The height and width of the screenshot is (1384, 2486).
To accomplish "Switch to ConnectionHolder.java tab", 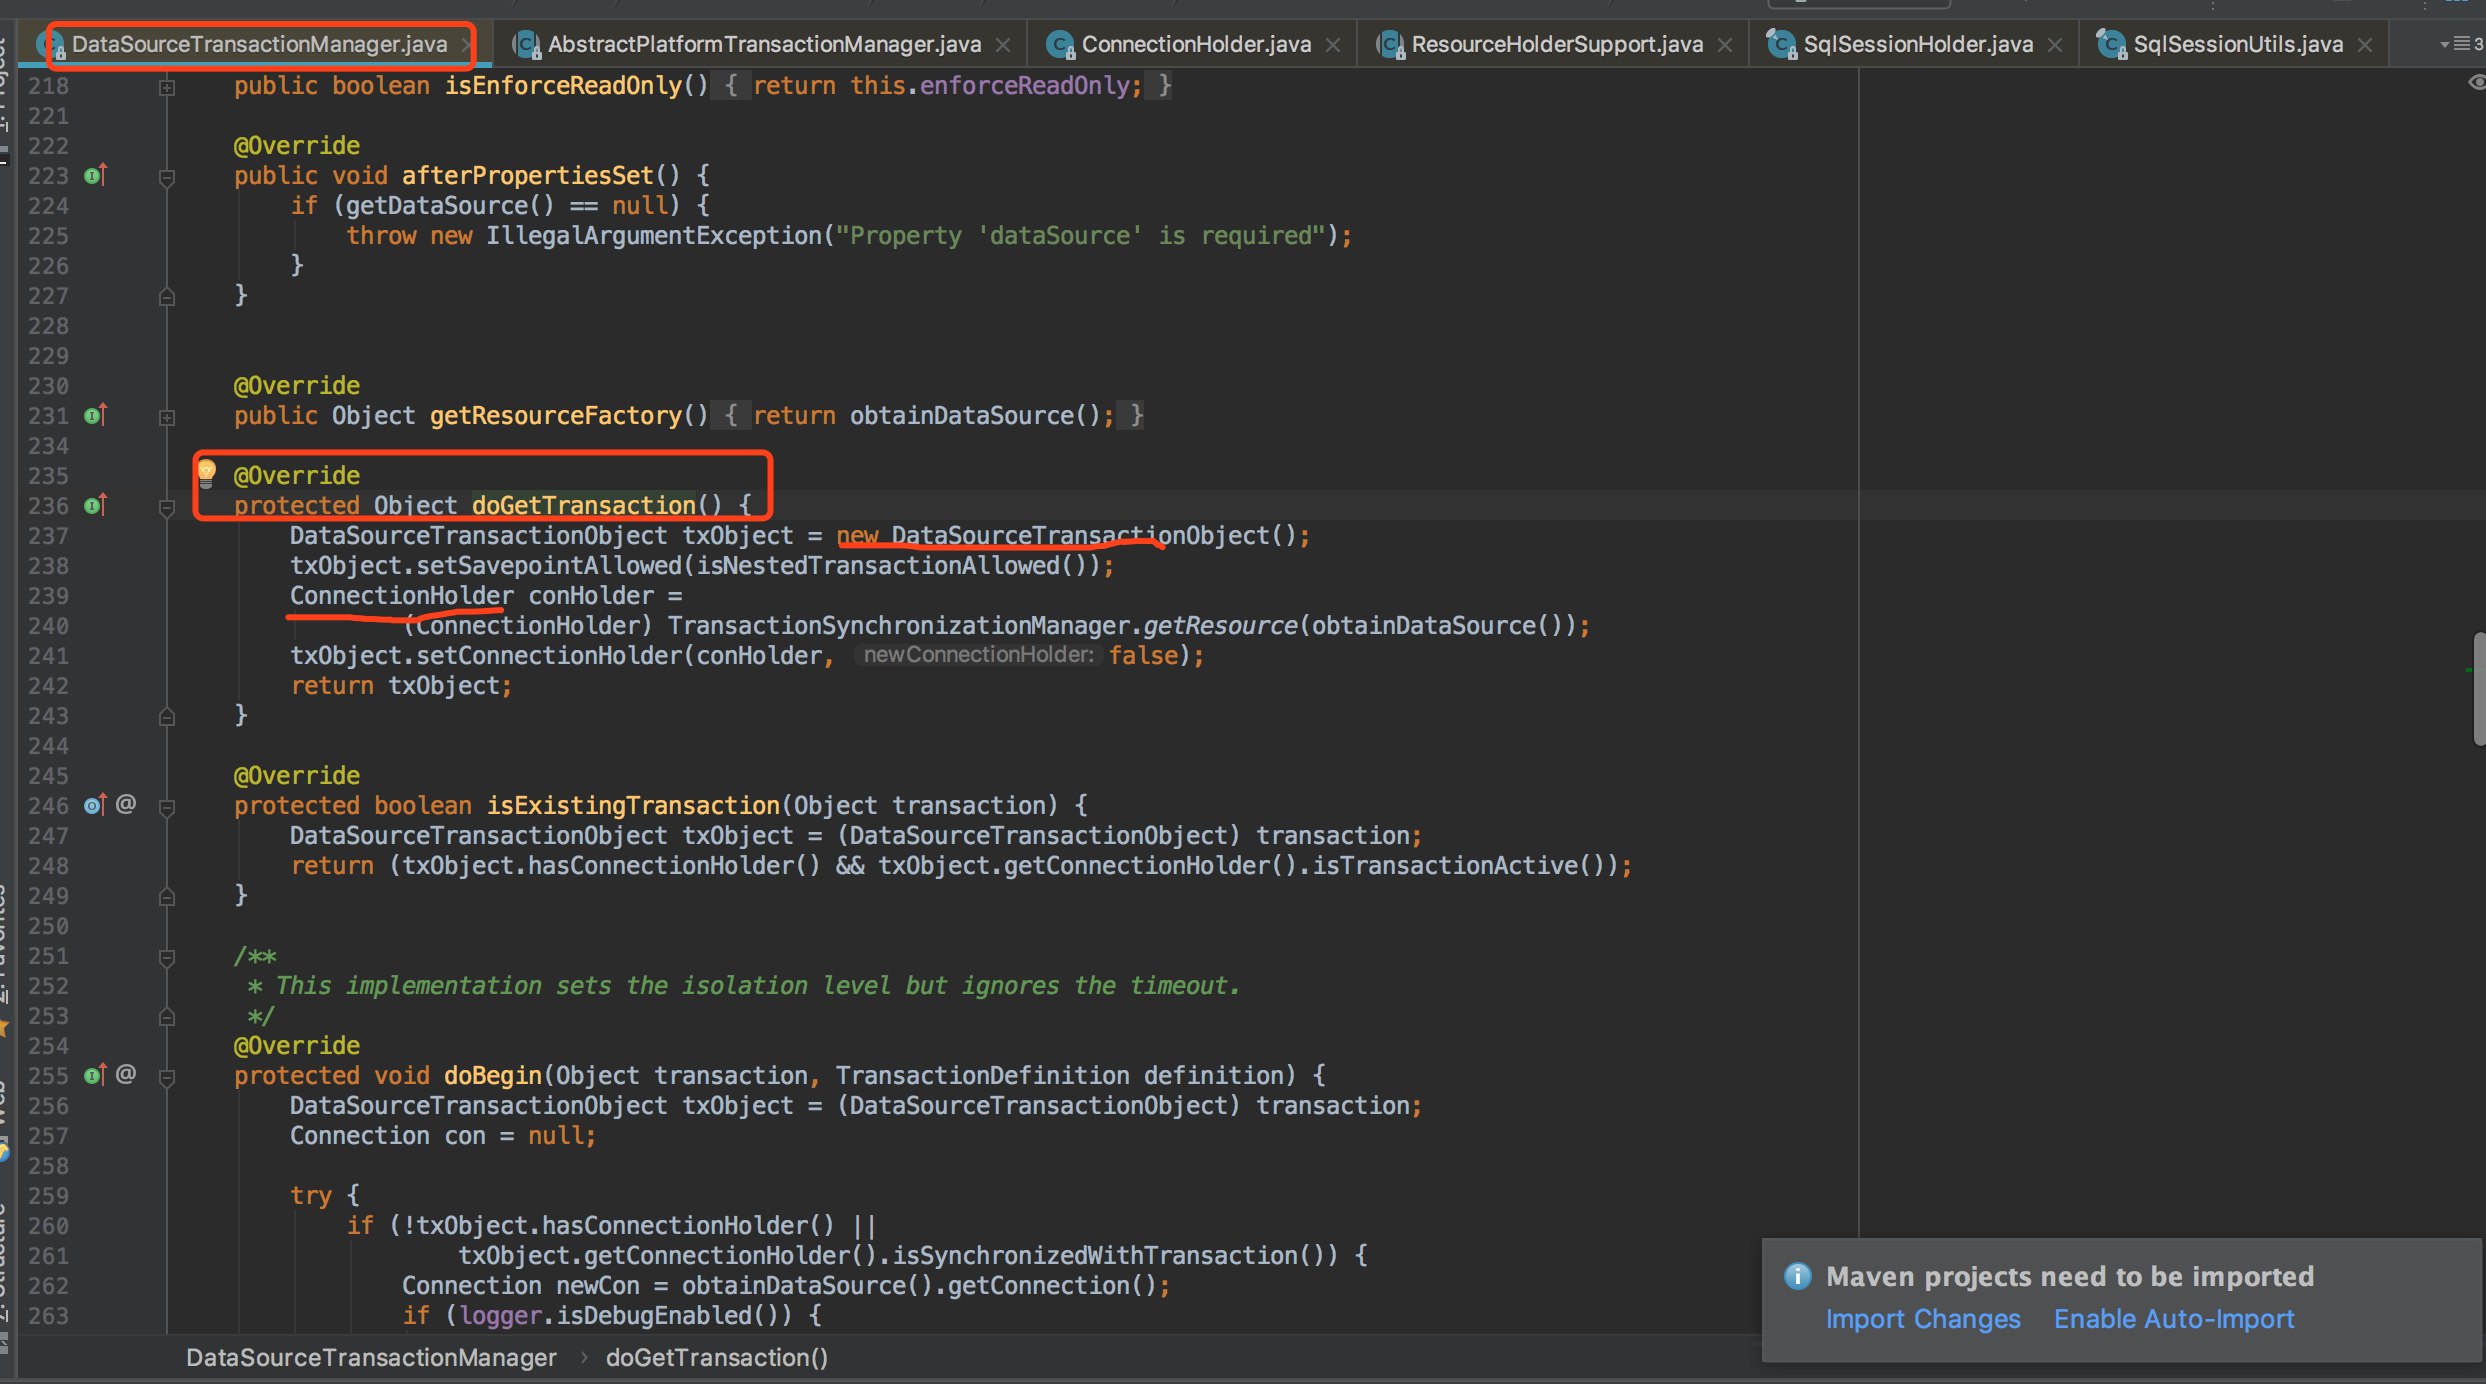I will click(x=1194, y=45).
